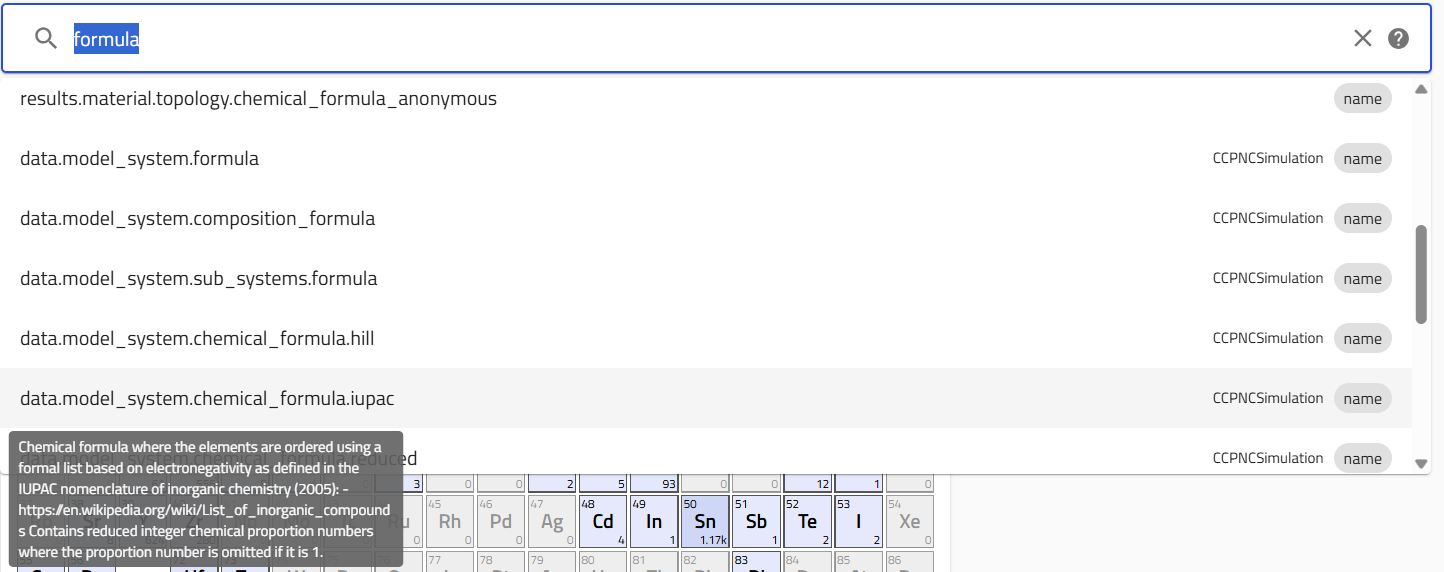Click the magnifying glass search icon
This screenshot has width=1444, height=572.
[x=46, y=38]
